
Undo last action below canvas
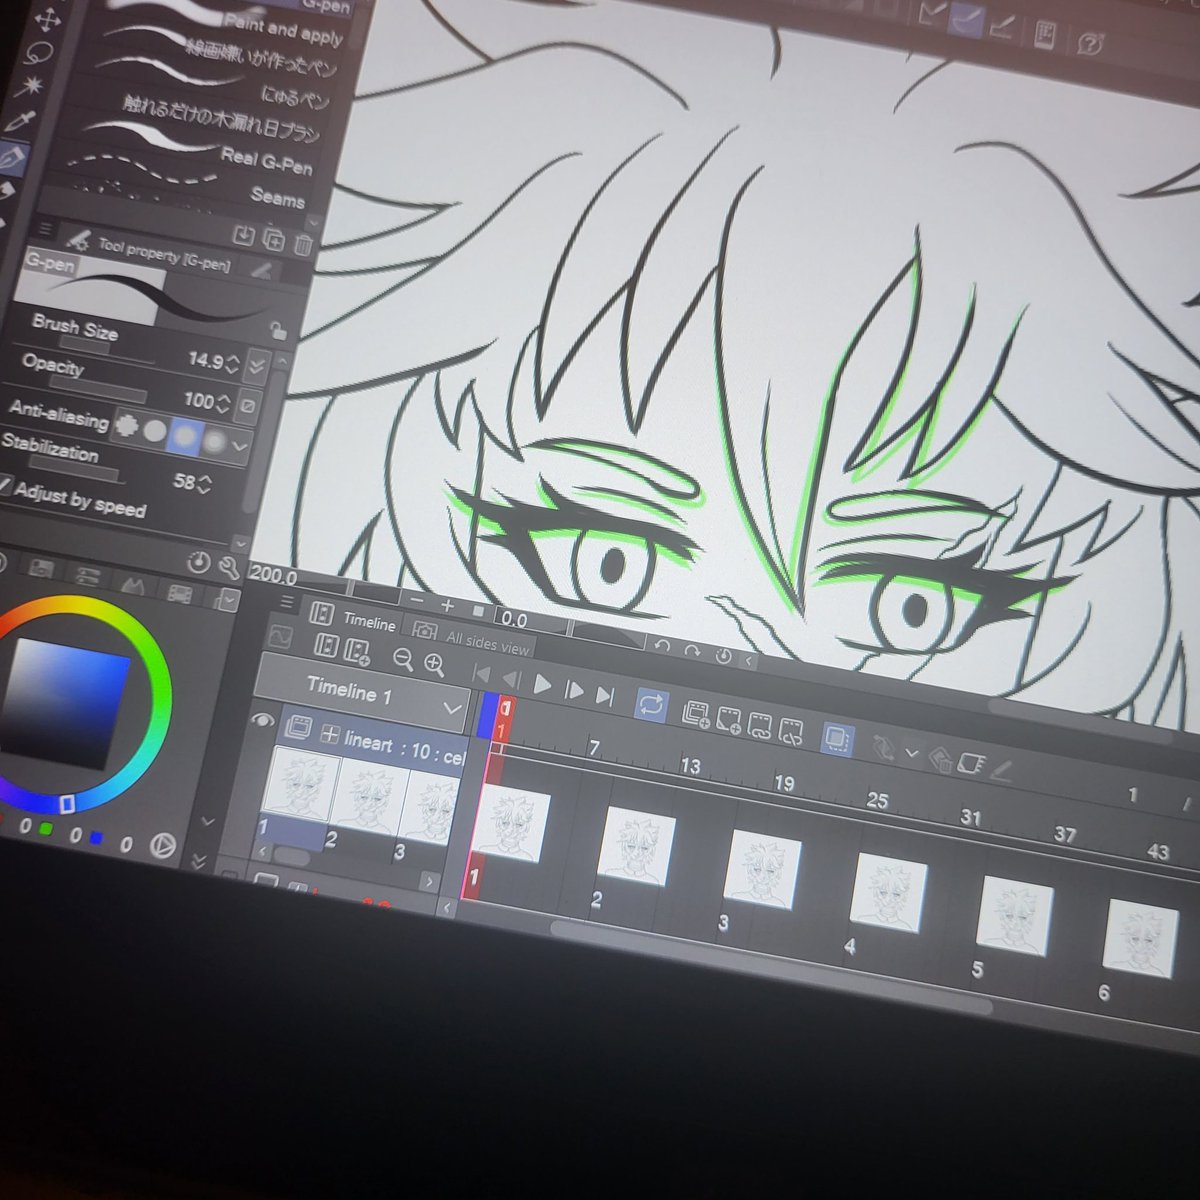coord(661,645)
